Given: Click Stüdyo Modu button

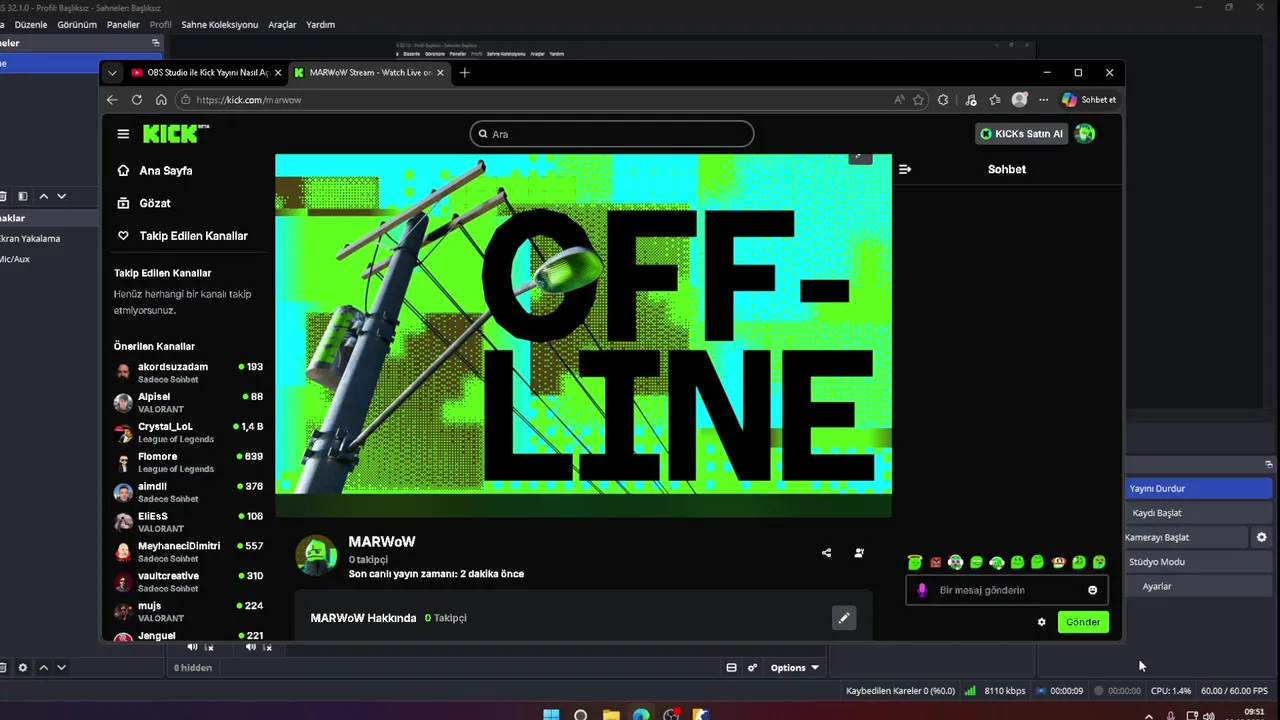Looking at the screenshot, I should click(1198, 562).
